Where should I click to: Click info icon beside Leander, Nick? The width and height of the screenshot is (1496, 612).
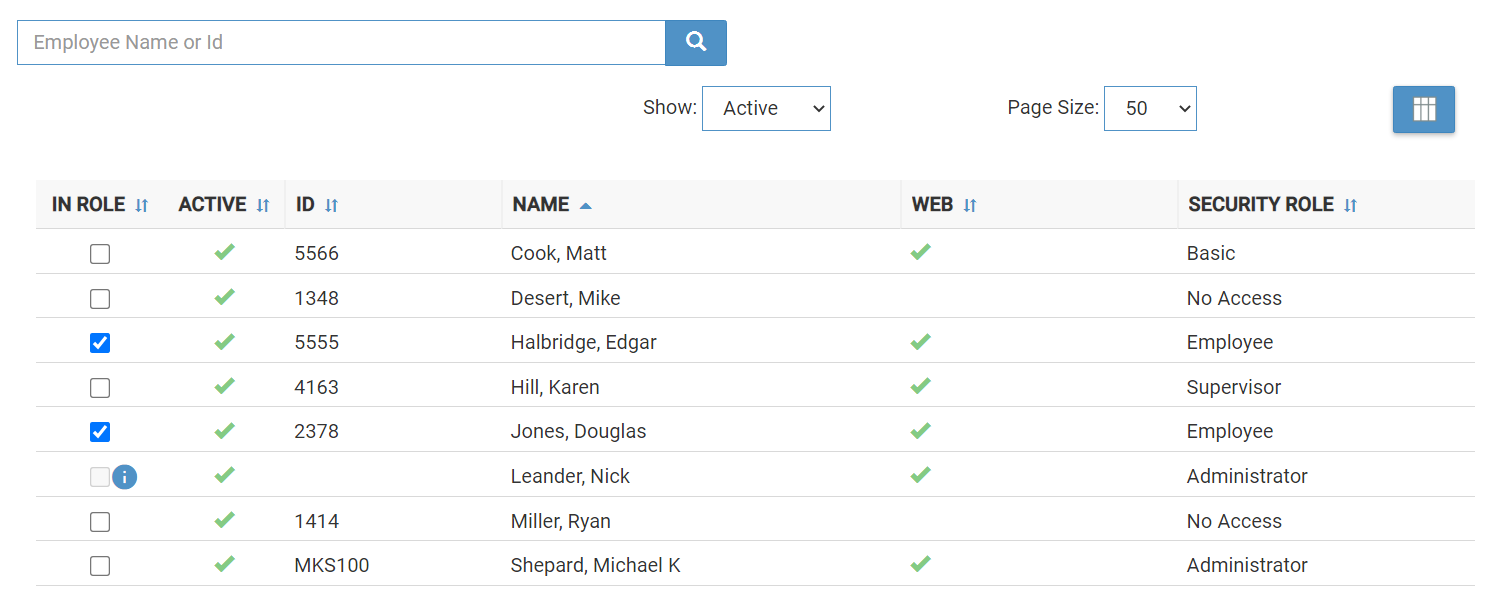(124, 477)
